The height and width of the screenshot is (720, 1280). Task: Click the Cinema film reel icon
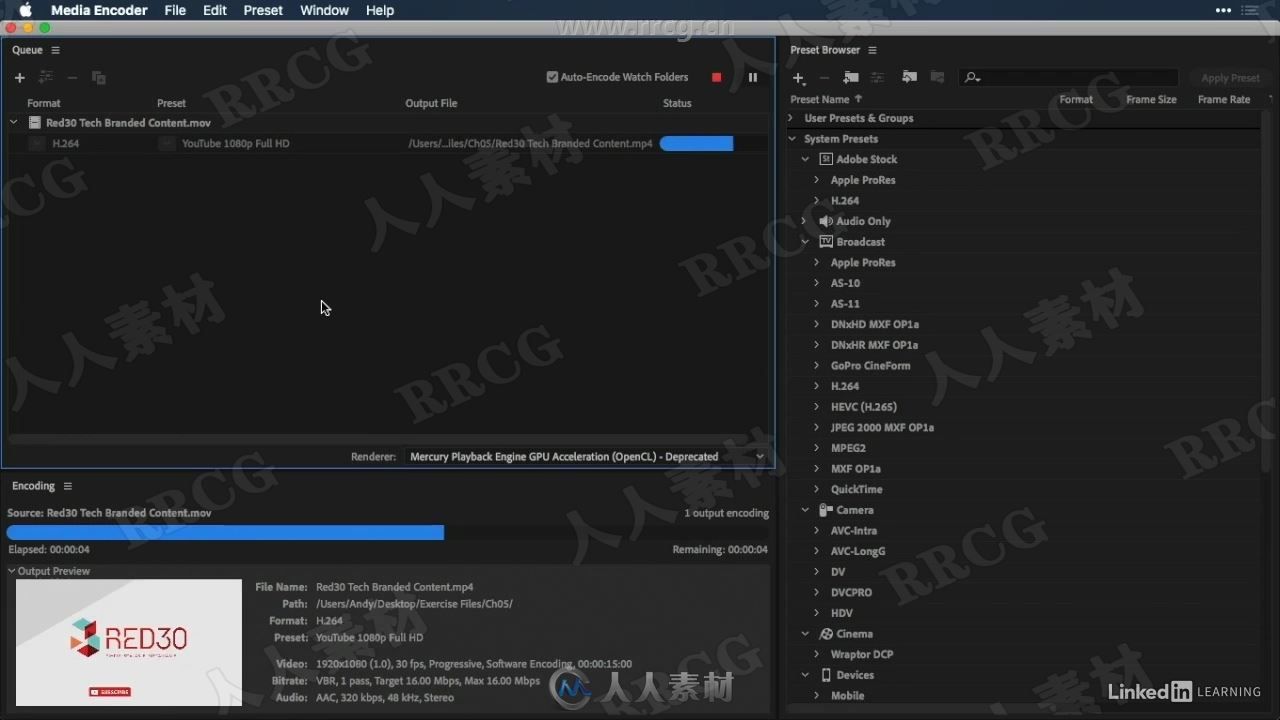tap(826, 634)
